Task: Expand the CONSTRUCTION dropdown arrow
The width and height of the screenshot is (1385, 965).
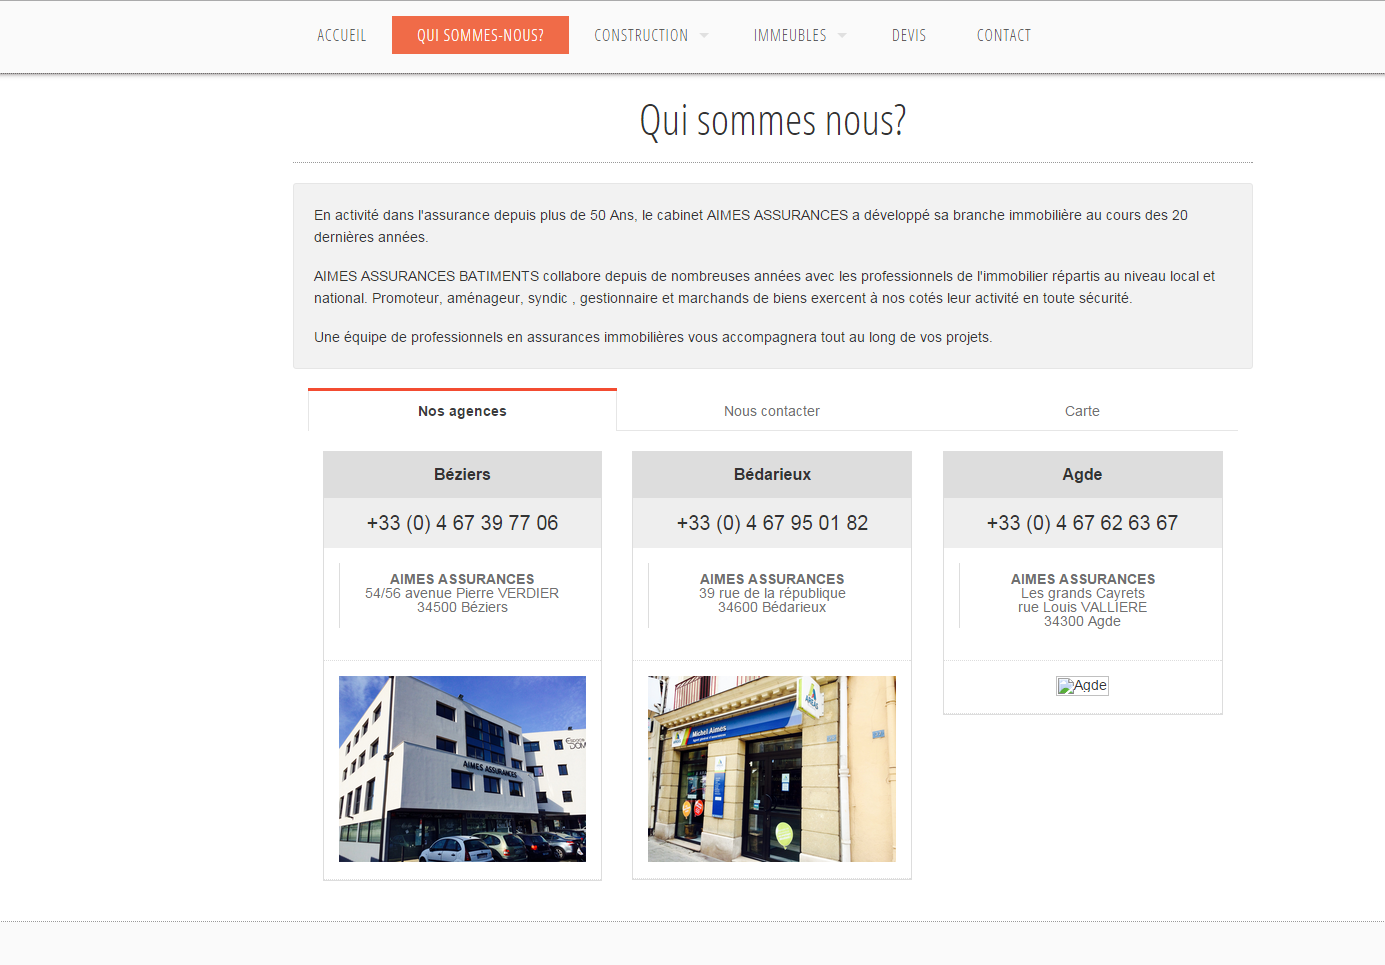Action: point(704,36)
